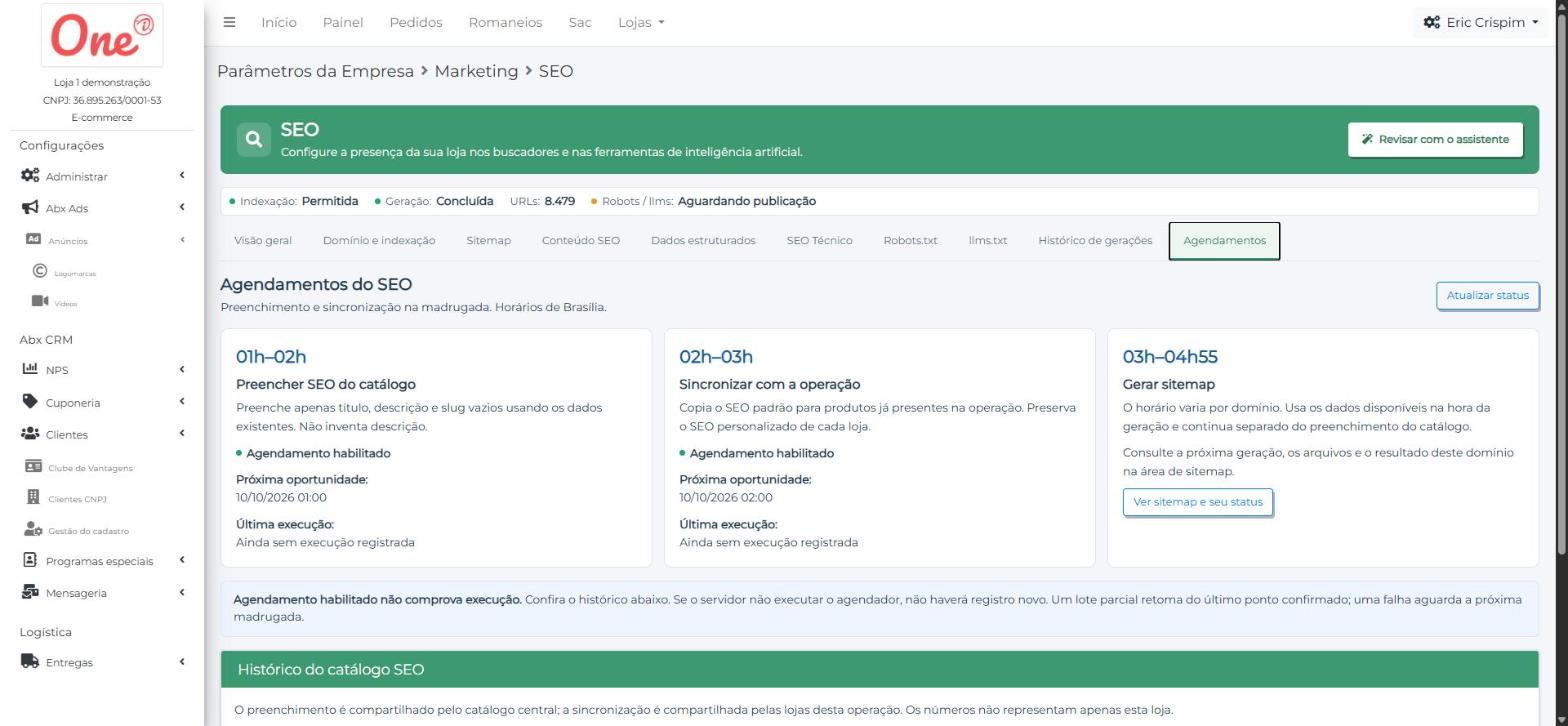Screen dimensions: 1568x726
Task: Click the Abx Ads megaphone icon
Action: click(x=30, y=208)
